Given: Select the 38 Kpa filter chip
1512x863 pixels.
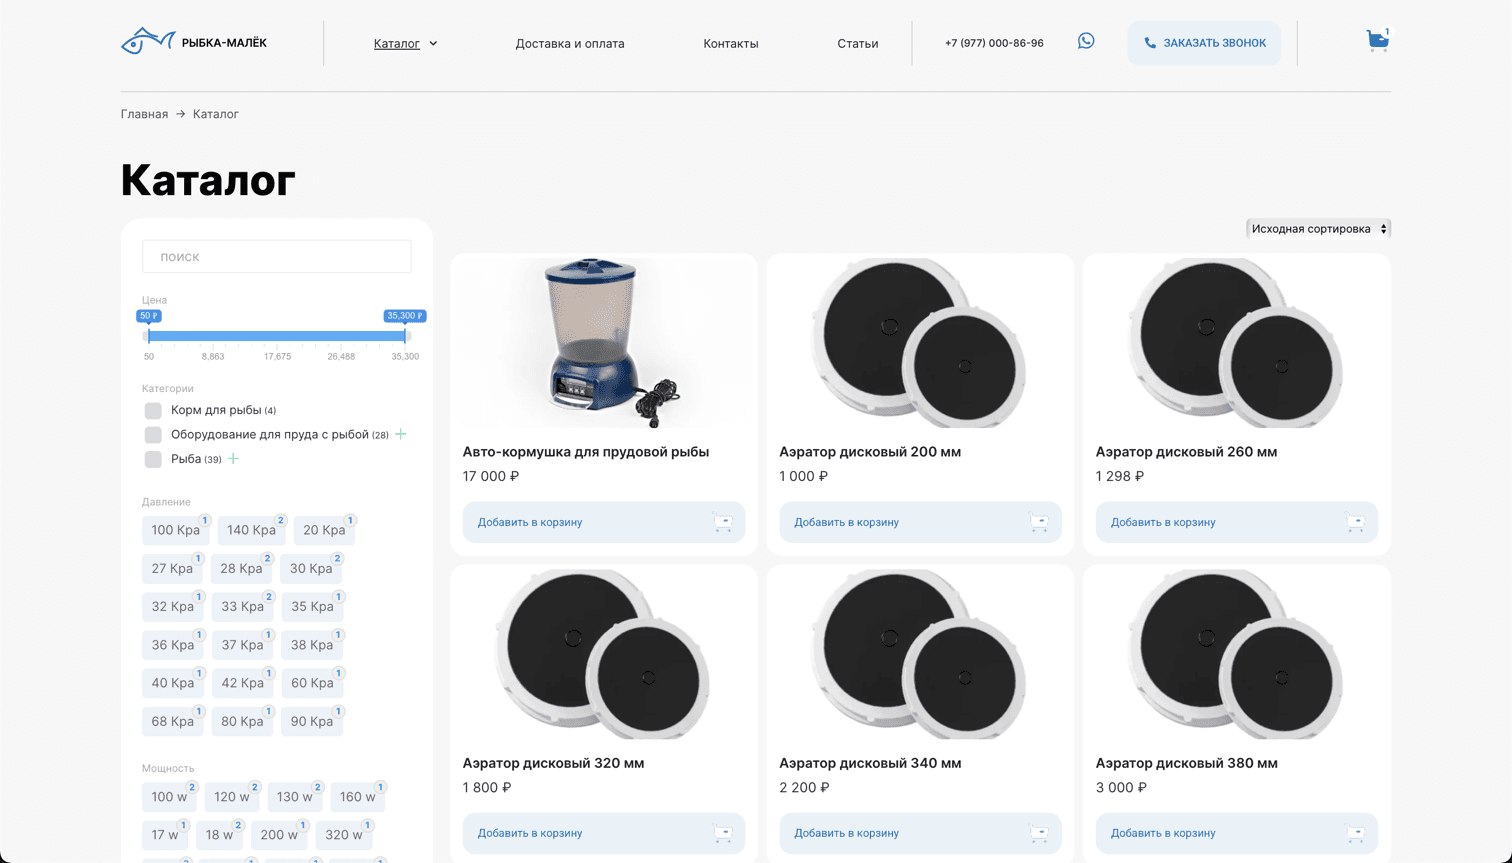Looking at the screenshot, I should pos(312,645).
